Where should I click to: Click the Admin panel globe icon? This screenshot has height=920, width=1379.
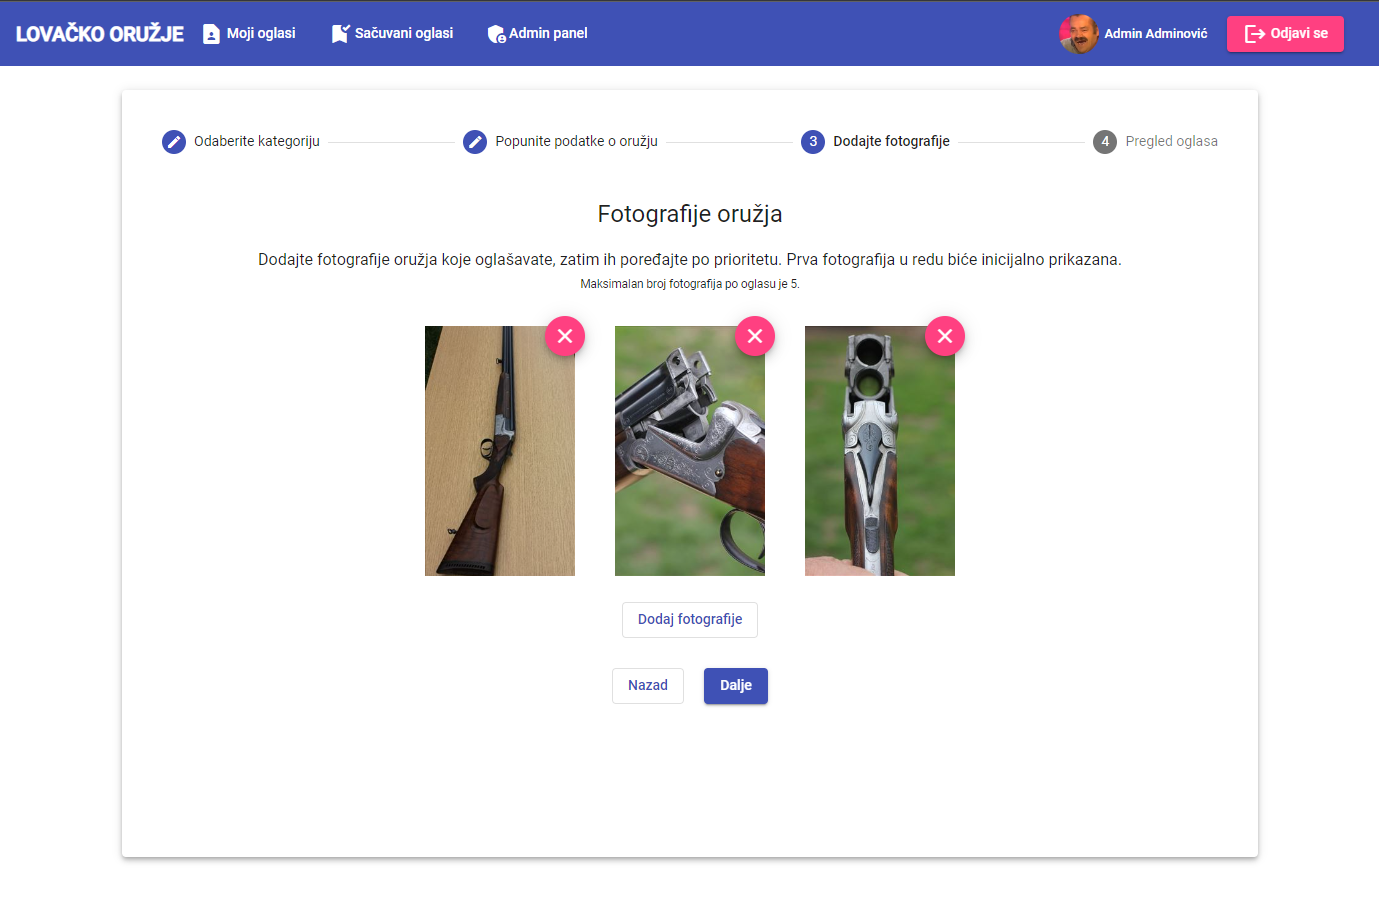[495, 33]
